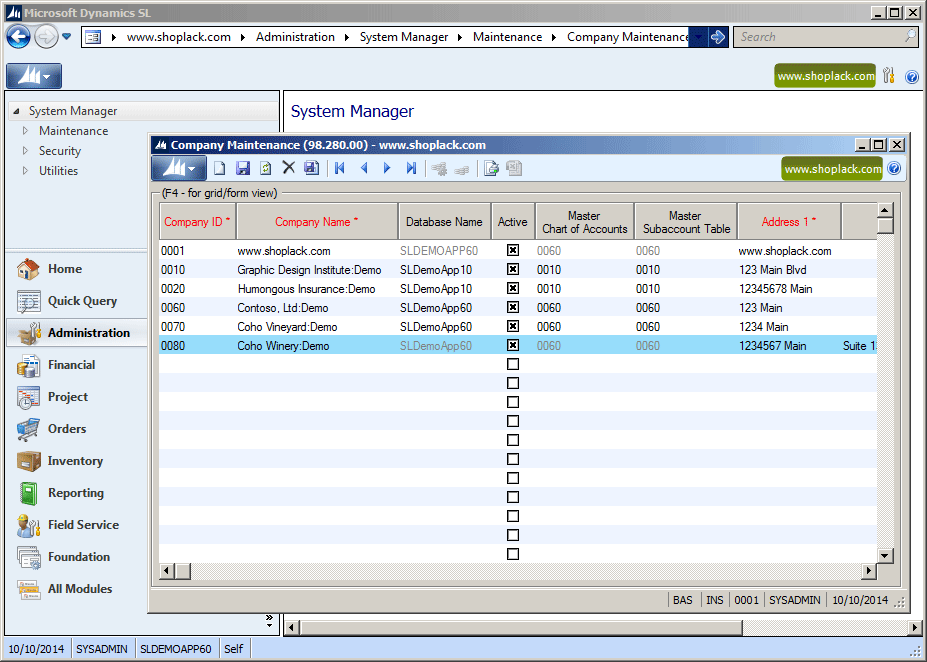Click Company Maintenance in the breadcrumb
Viewport: 927px width, 662px height.
pos(628,37)
